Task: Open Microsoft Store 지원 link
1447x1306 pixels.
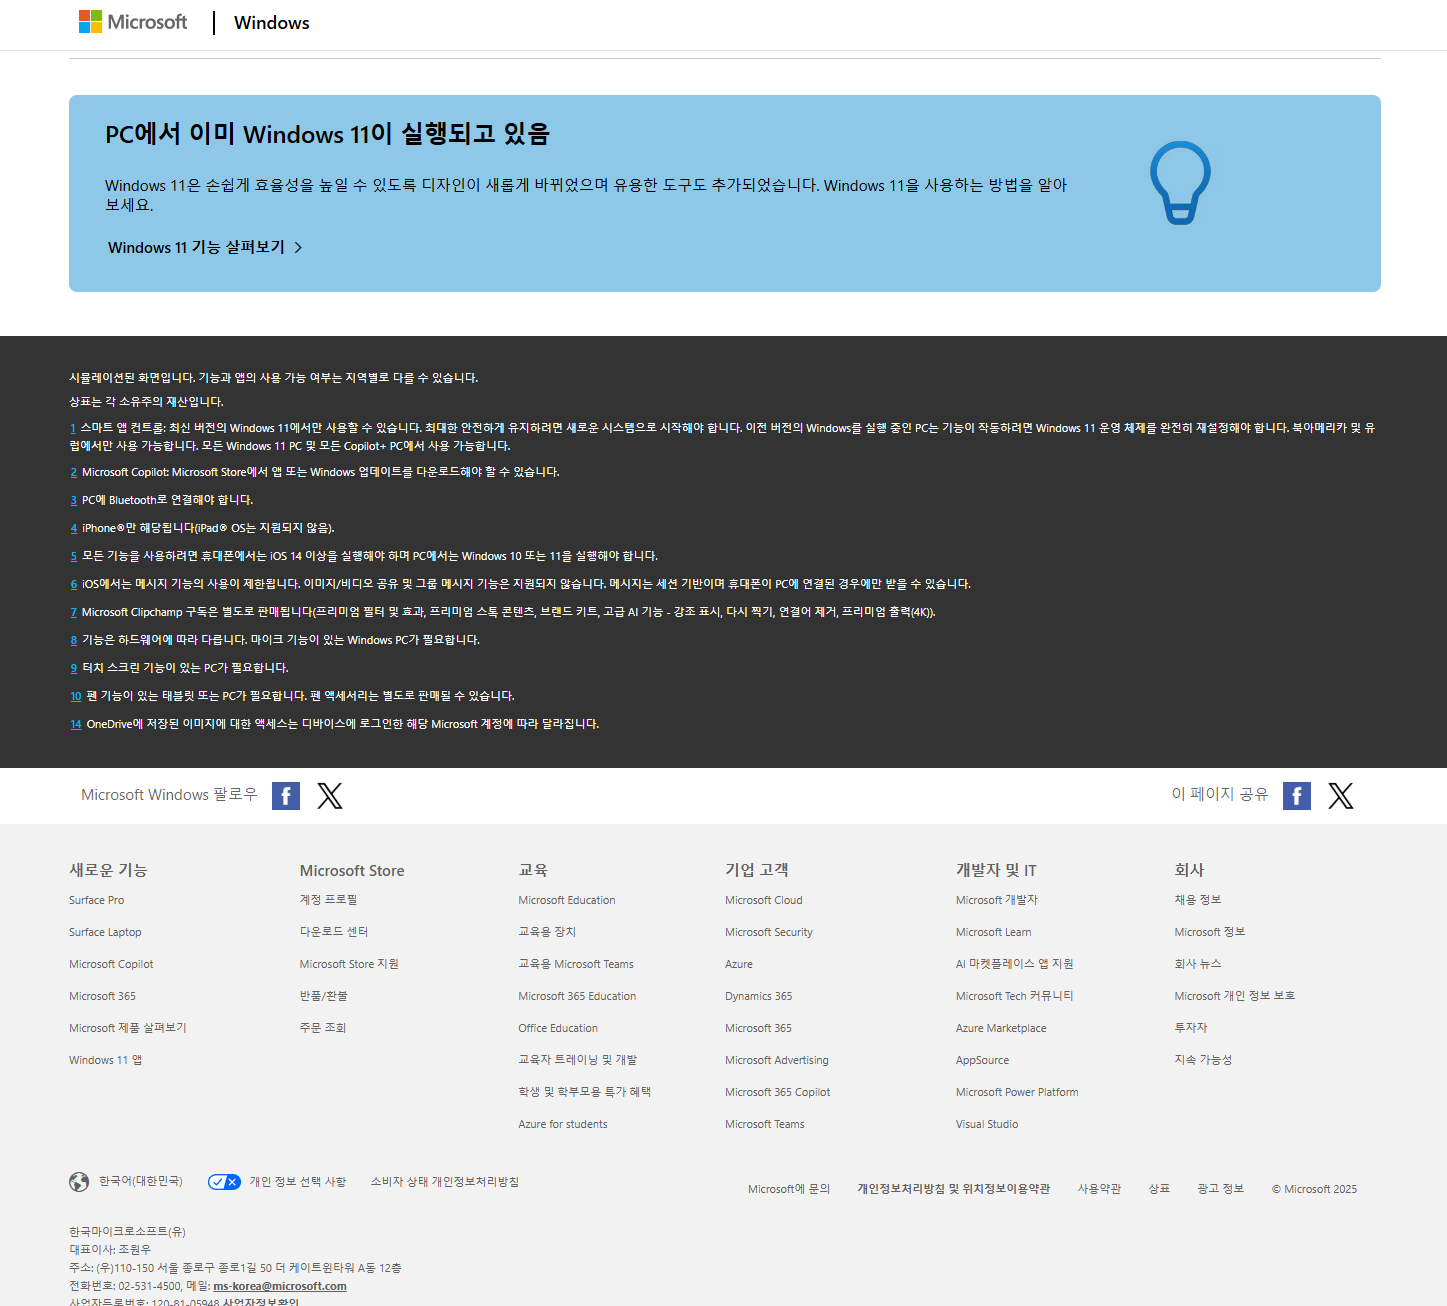Action: click(x=349, y=964)
